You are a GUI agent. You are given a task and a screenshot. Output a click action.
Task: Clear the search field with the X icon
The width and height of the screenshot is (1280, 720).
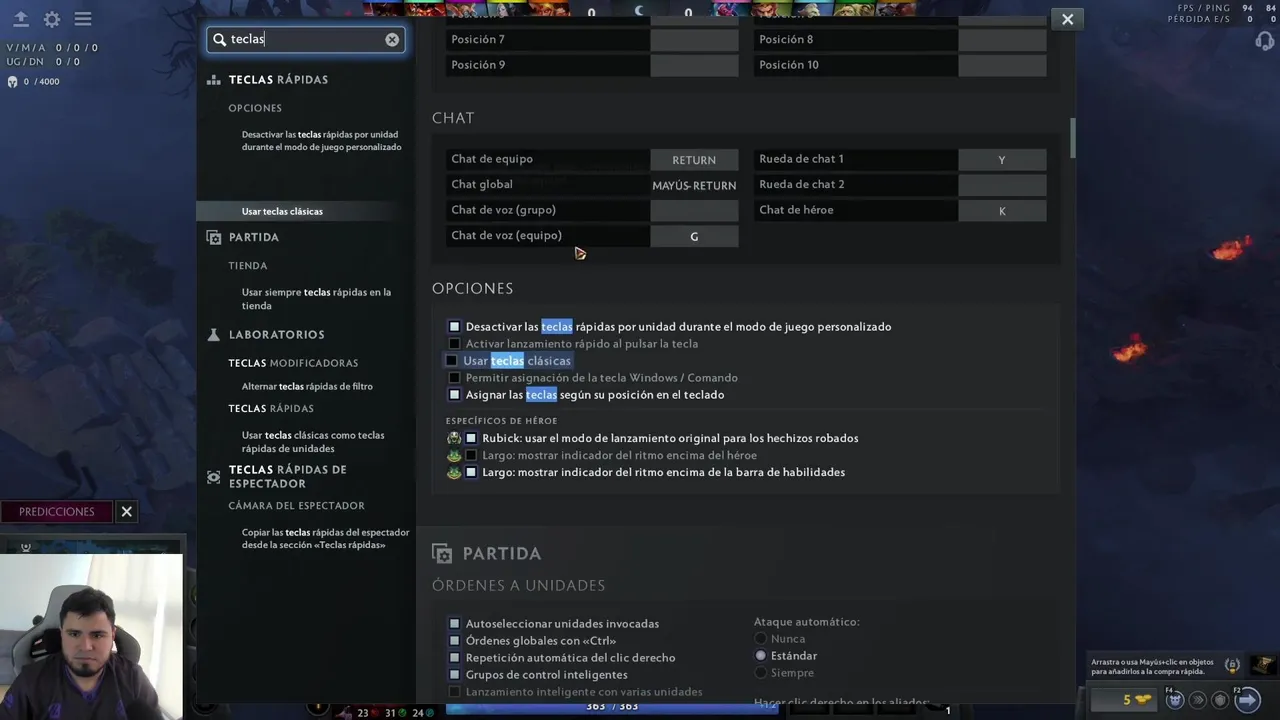392,40
